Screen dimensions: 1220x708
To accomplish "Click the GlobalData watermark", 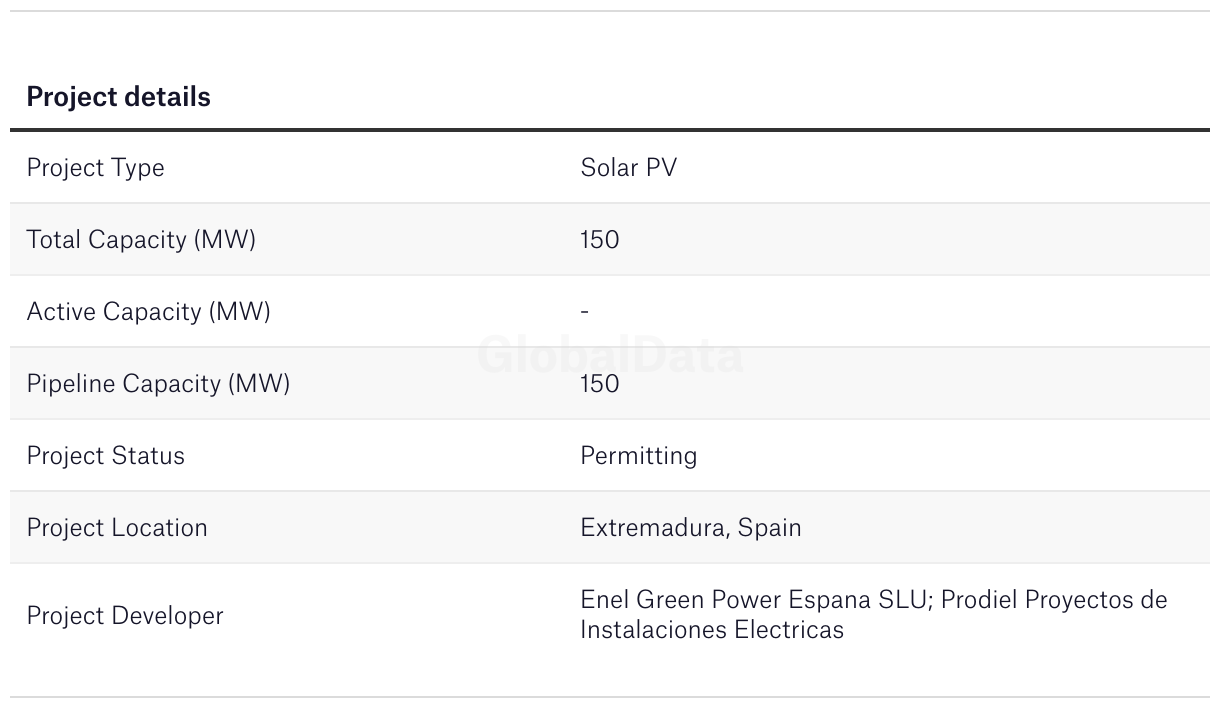I will click(610, 356).
